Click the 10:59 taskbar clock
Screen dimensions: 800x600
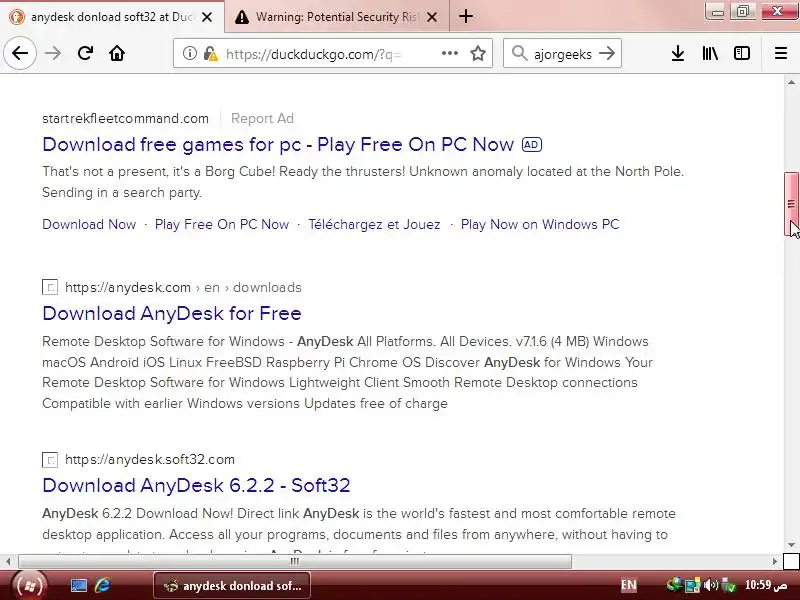click(765, 585)
